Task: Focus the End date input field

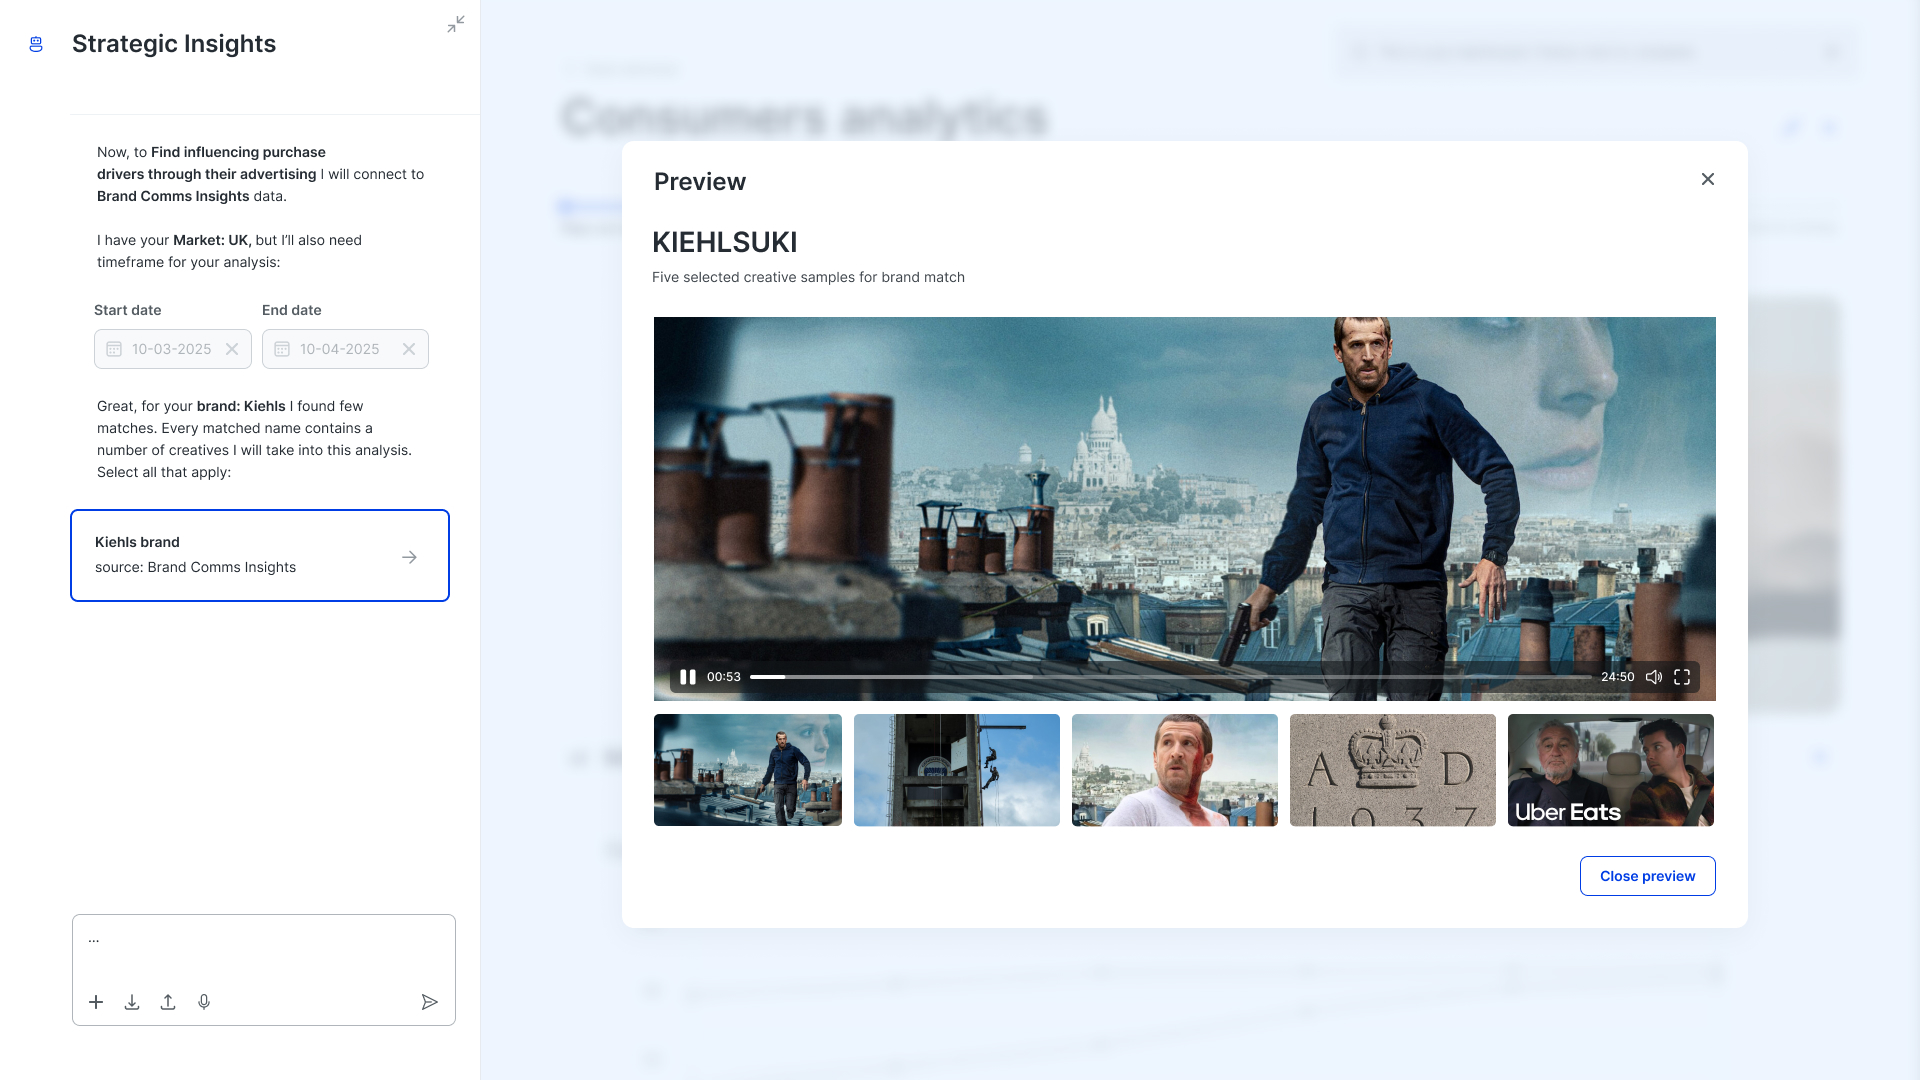Action: pyautogui.click(x=345, y=349)
